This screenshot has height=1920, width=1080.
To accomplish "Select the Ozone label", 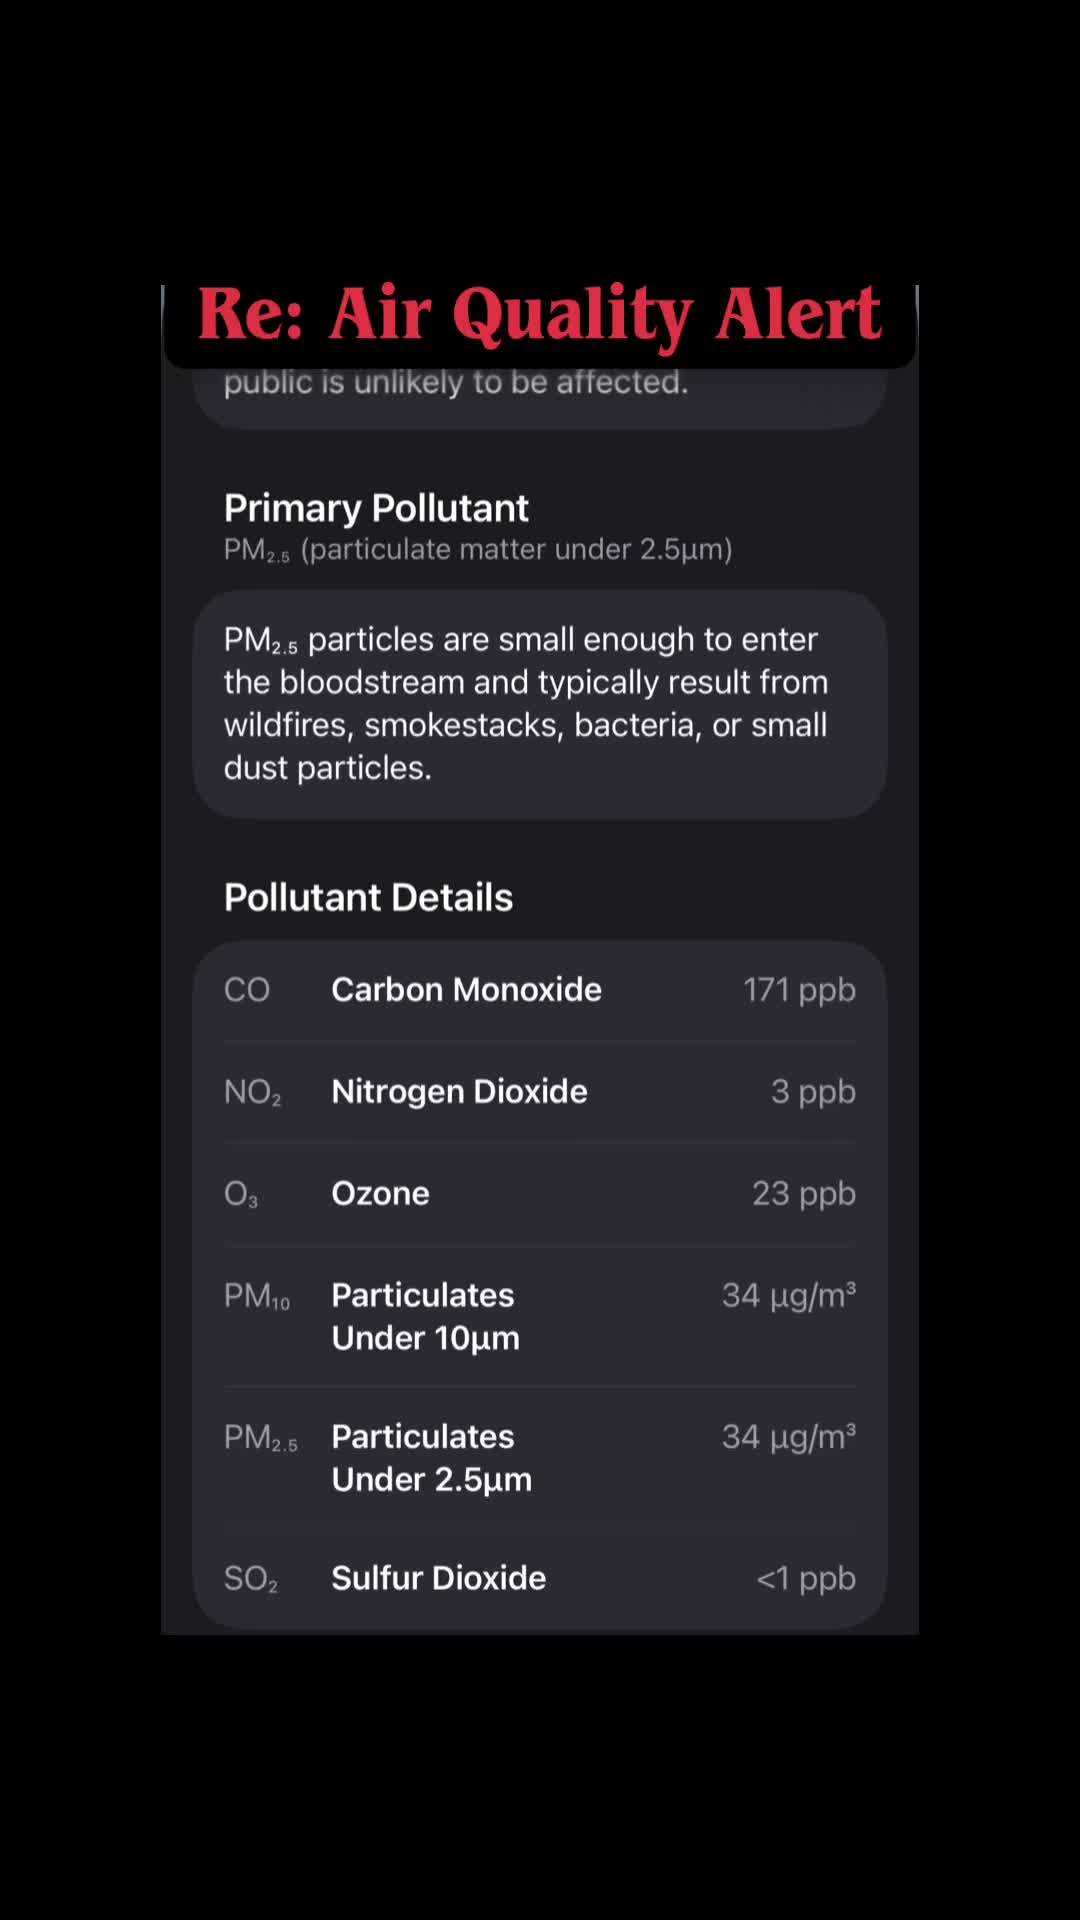I will 381,1193.
